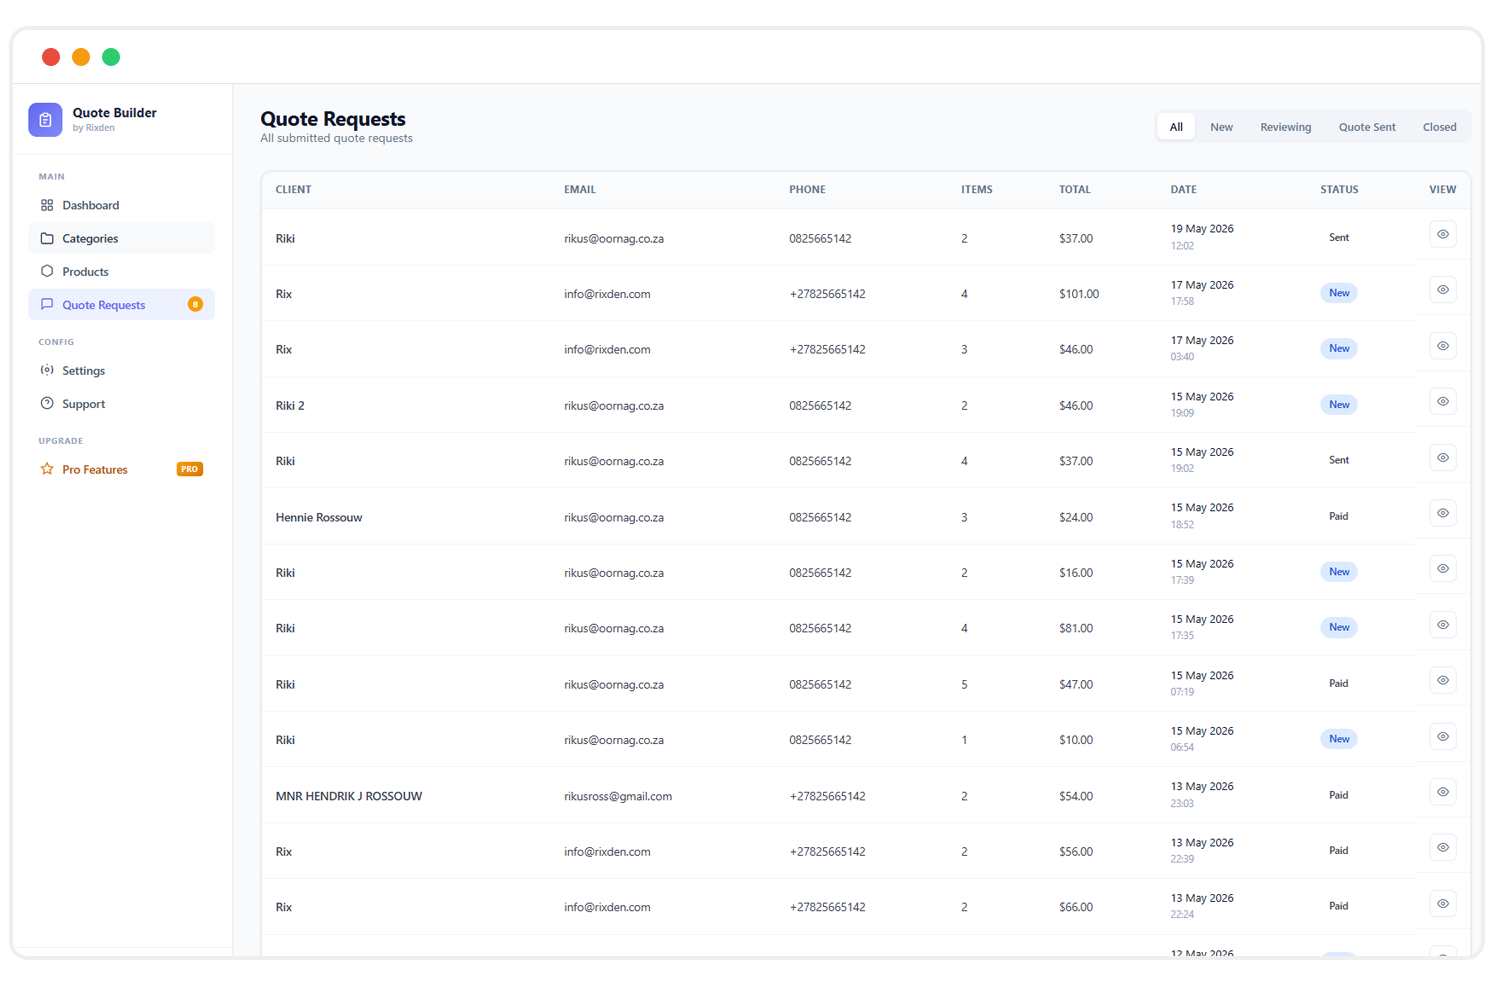View Riki quote totaling $81.00
Screen dimensions: 1500x983
click(1442, 625)
